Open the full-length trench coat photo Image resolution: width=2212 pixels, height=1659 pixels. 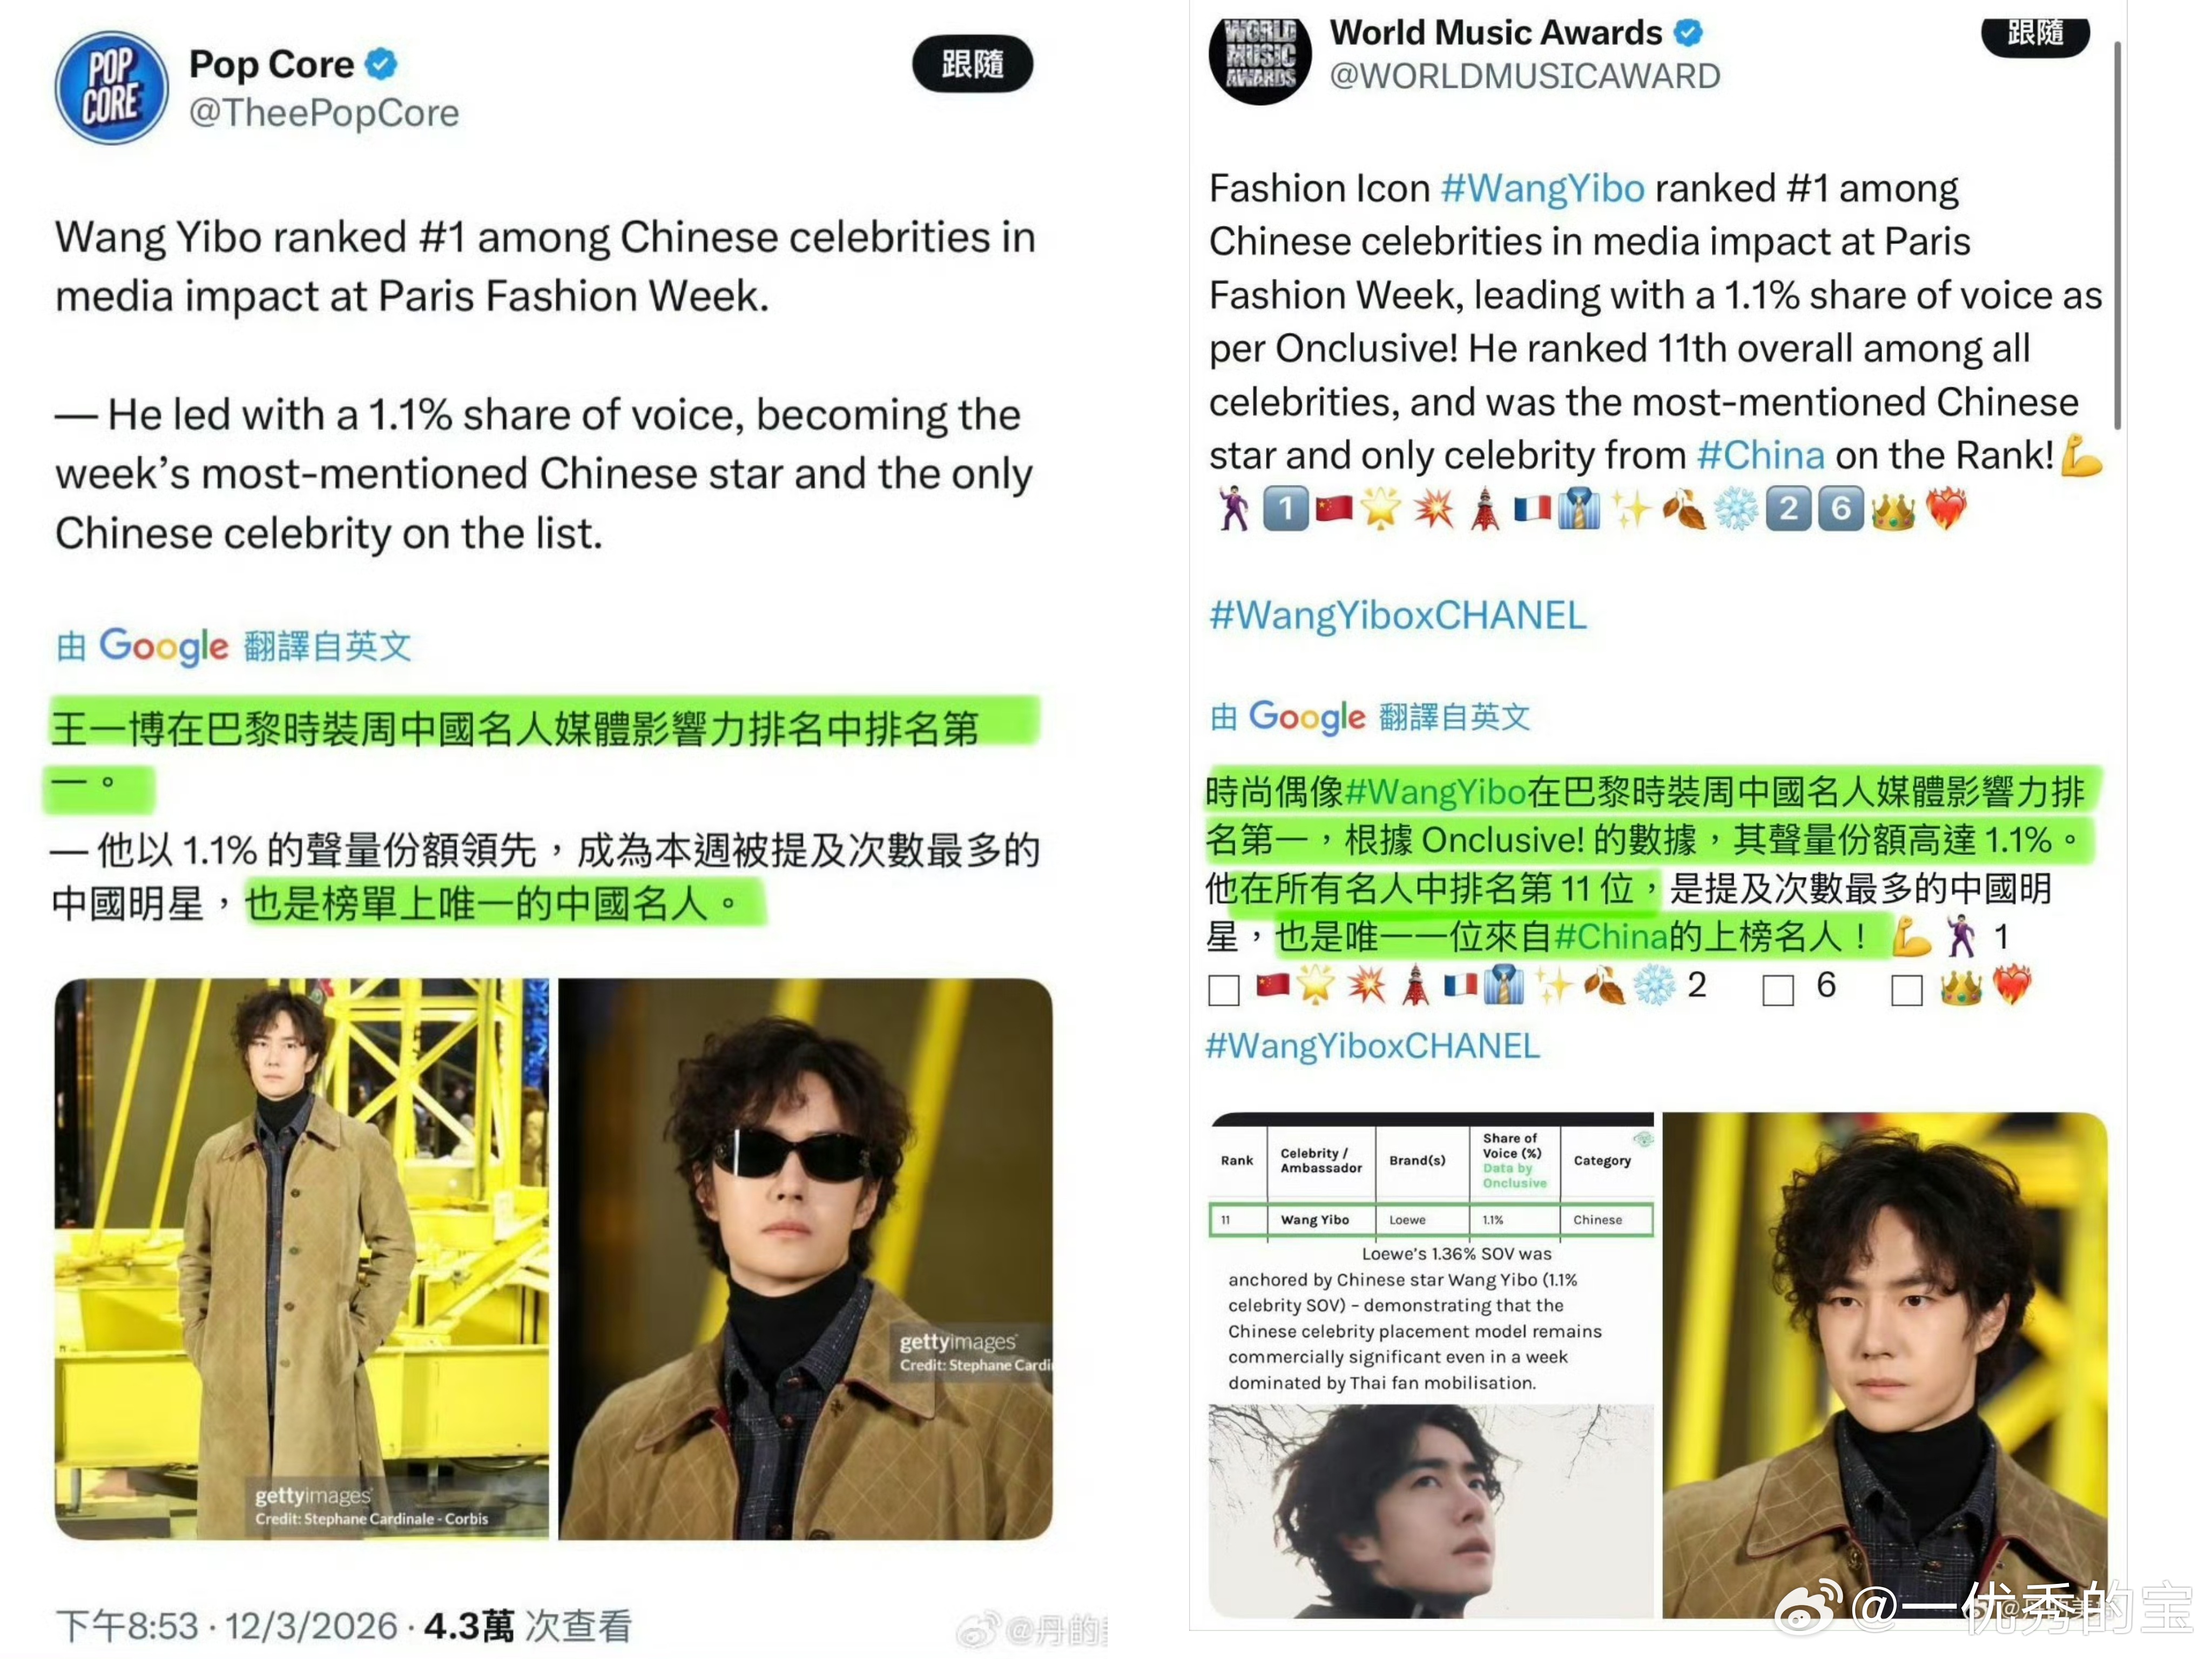pyautogui.click(x=302, y=1258)
